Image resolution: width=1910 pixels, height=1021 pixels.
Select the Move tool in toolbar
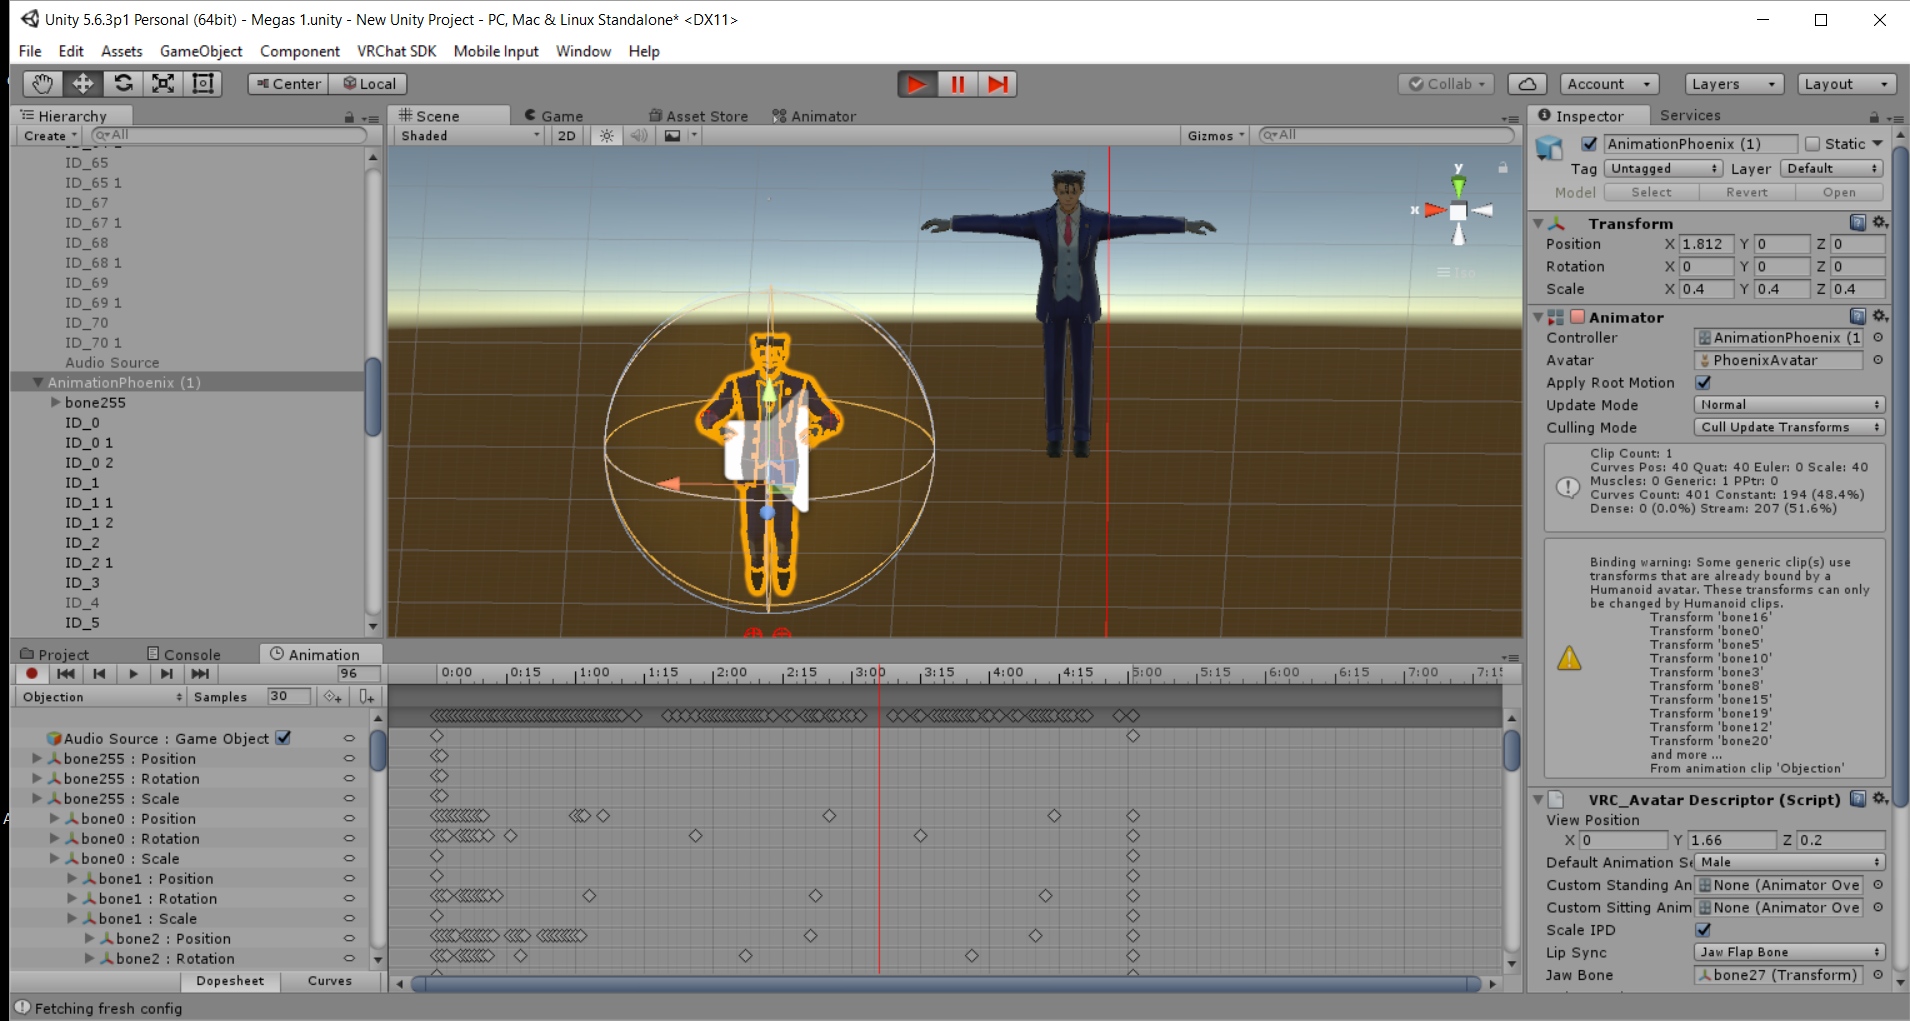pyautogui.click(x=83, y=84)
